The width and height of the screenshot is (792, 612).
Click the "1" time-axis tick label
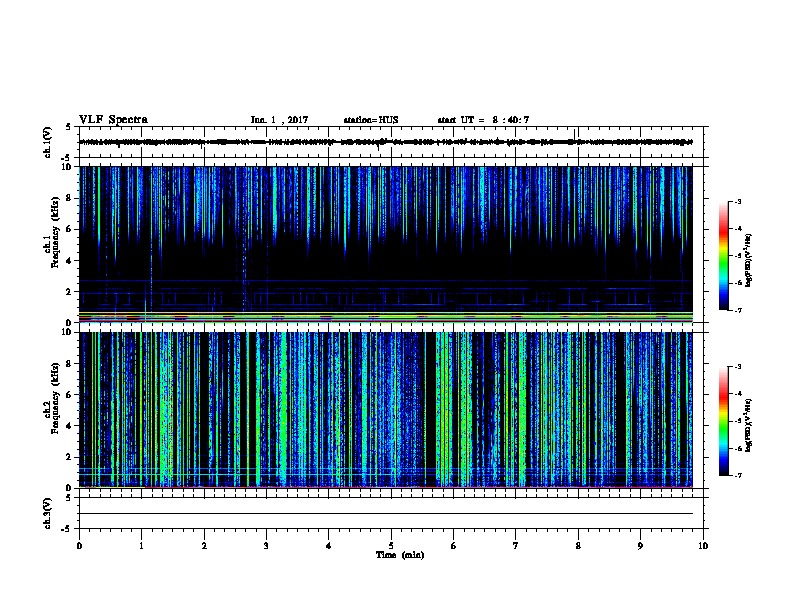pyautogui.click(x=141, y=545)
